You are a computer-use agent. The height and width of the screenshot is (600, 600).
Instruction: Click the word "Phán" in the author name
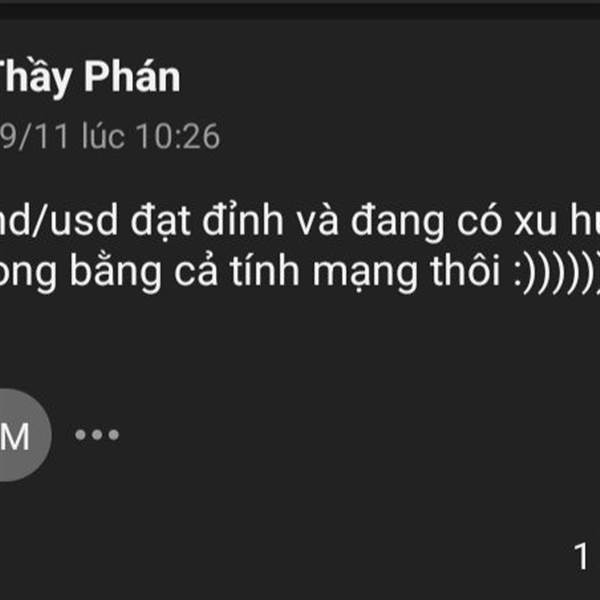pyautogui.click(x=132, y=77)
